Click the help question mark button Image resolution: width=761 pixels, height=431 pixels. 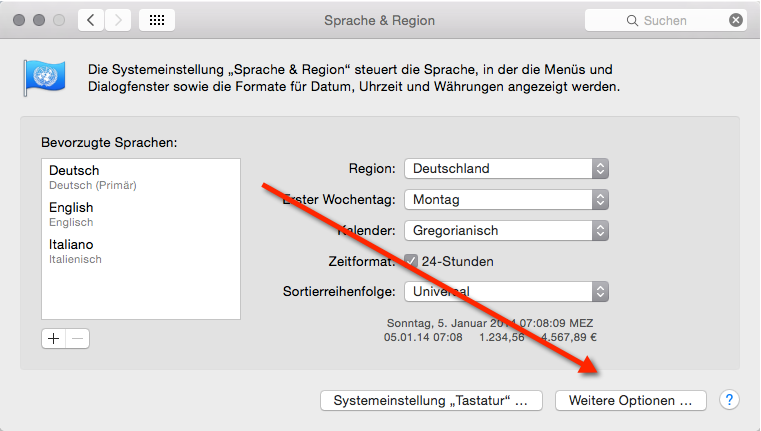pos(729,400)
